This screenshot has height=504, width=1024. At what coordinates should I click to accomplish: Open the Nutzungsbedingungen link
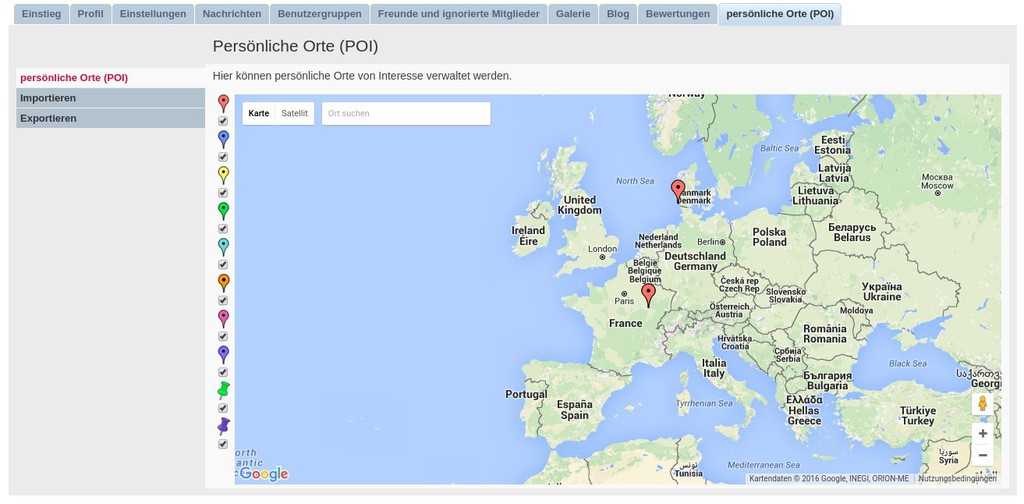coord(957,479)
